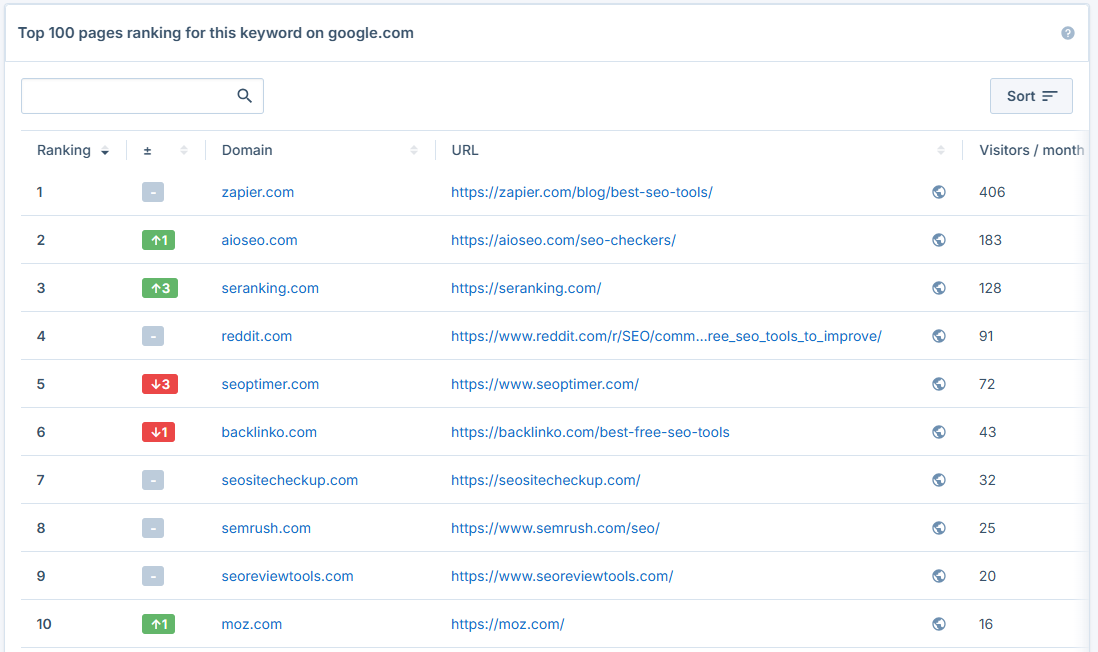Click the globe icon in semrush.com row
Screen dimensions: 1098x652
point(939,528)
